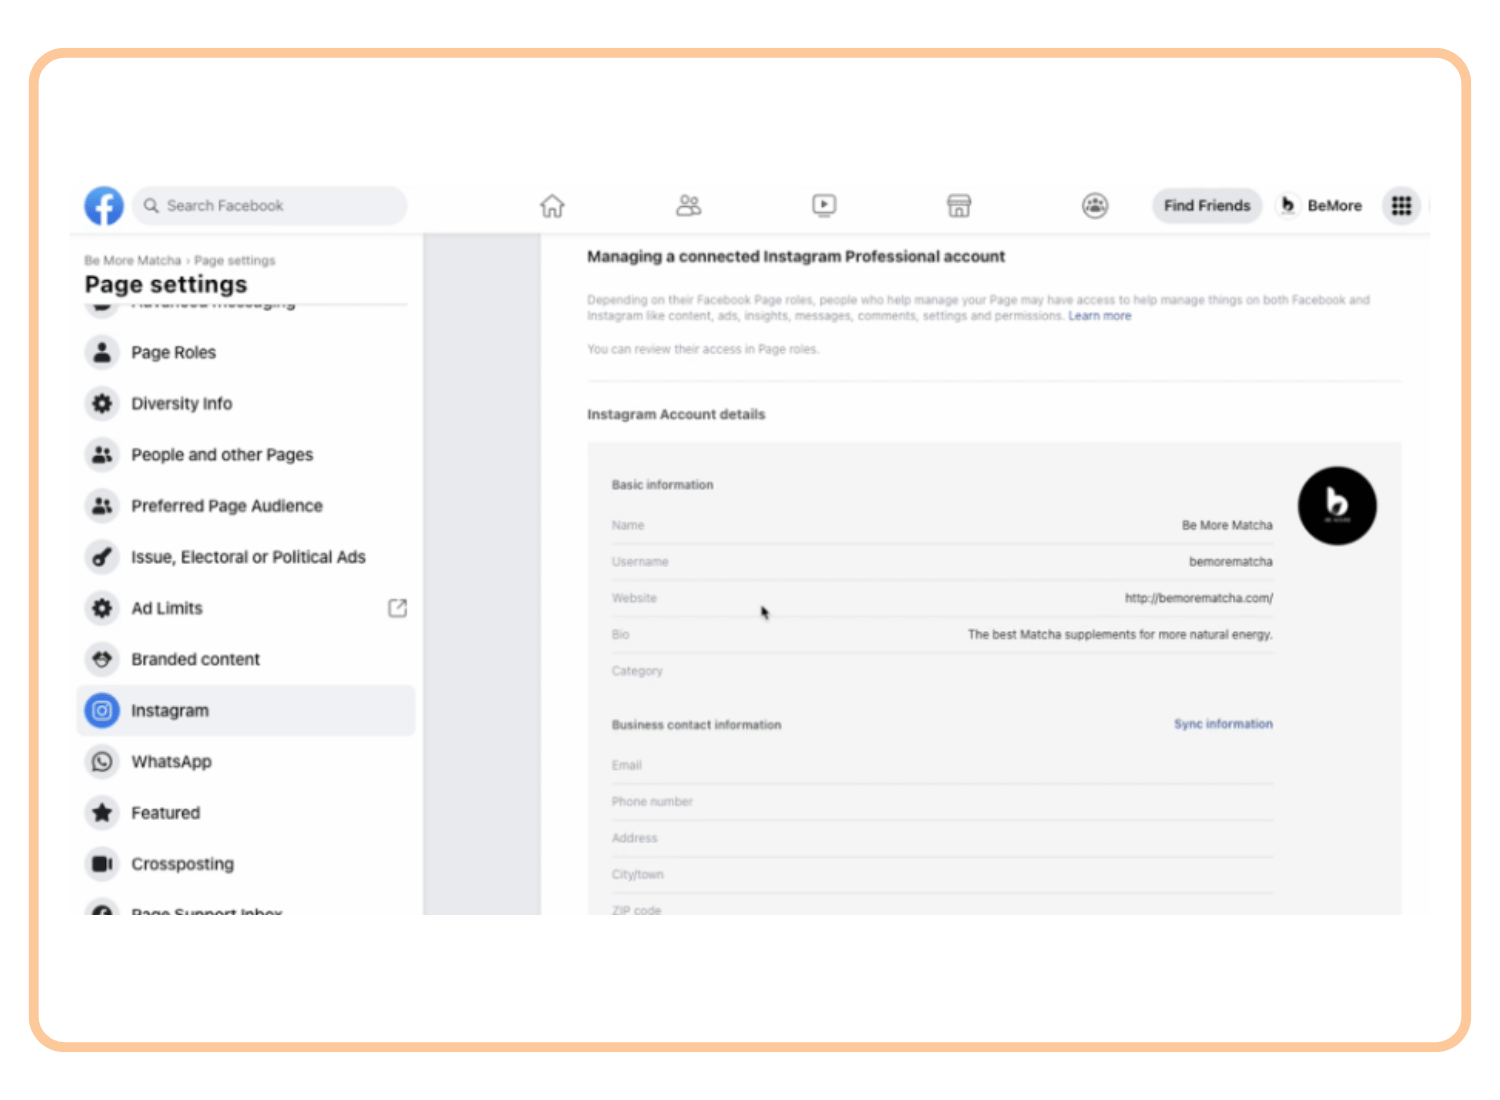Open Diversity Info settings
Image resolution: width=1500 pixels, height=1100 pixels.
[245, 403]
